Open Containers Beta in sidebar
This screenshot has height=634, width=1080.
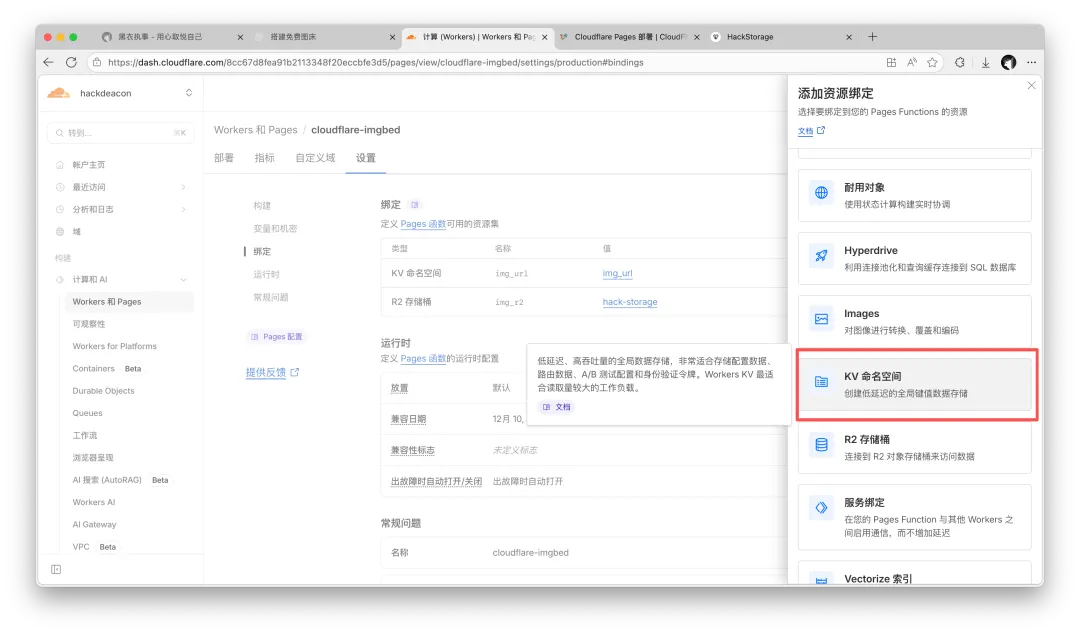tap(107, 369)
